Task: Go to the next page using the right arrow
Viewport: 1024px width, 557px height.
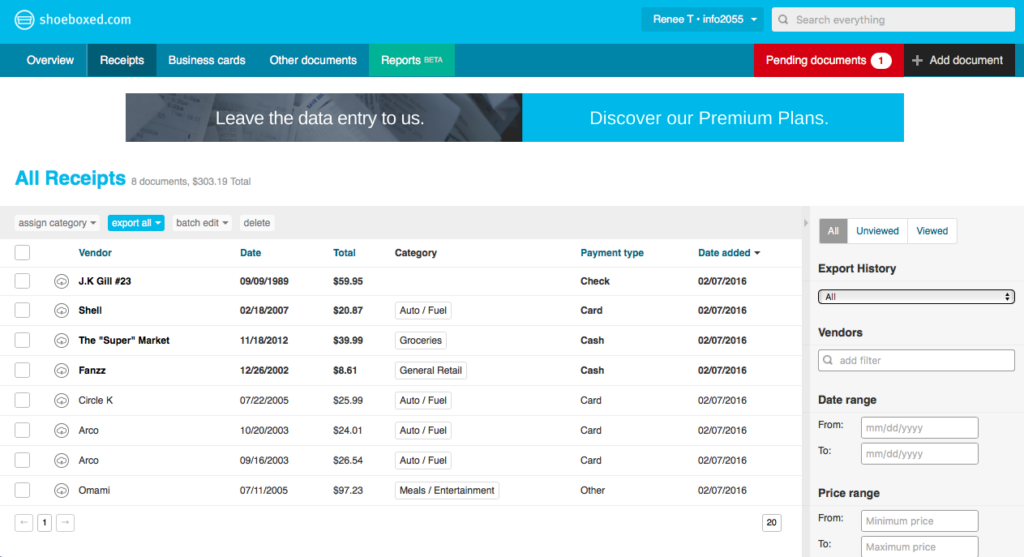Action: pos(65,522)
